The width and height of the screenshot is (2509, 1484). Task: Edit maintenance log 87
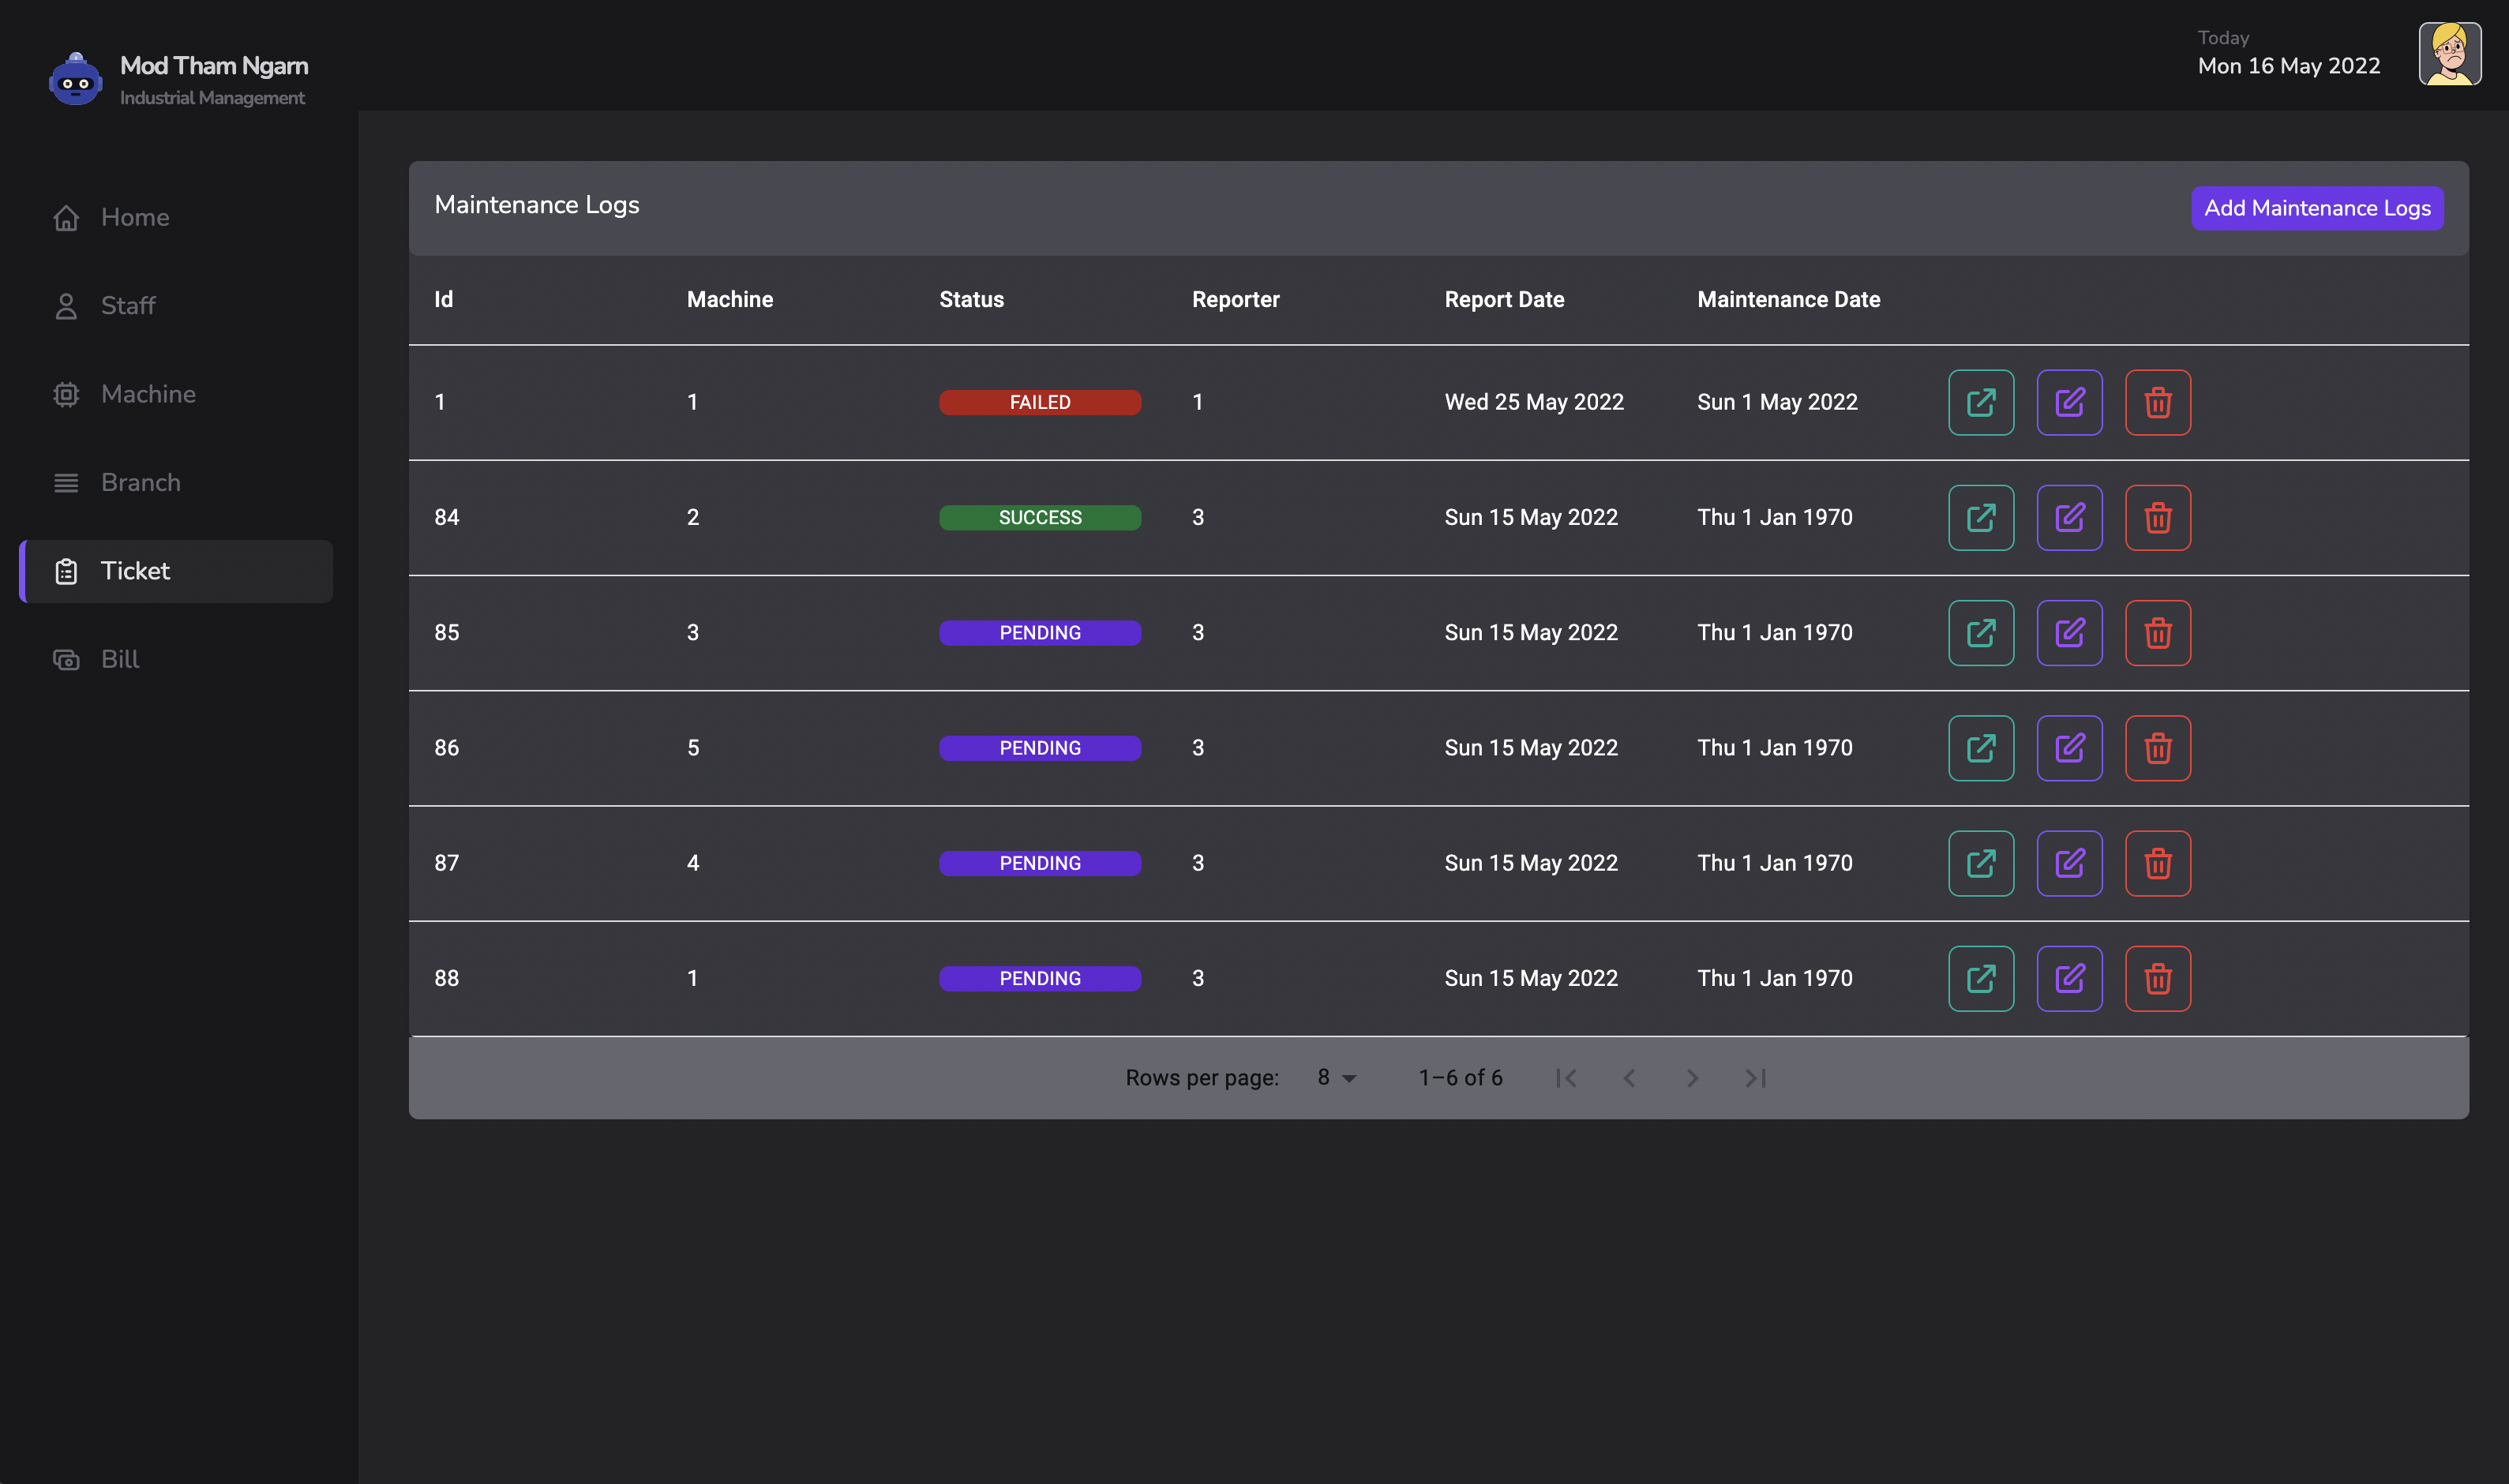(2069, 863)
